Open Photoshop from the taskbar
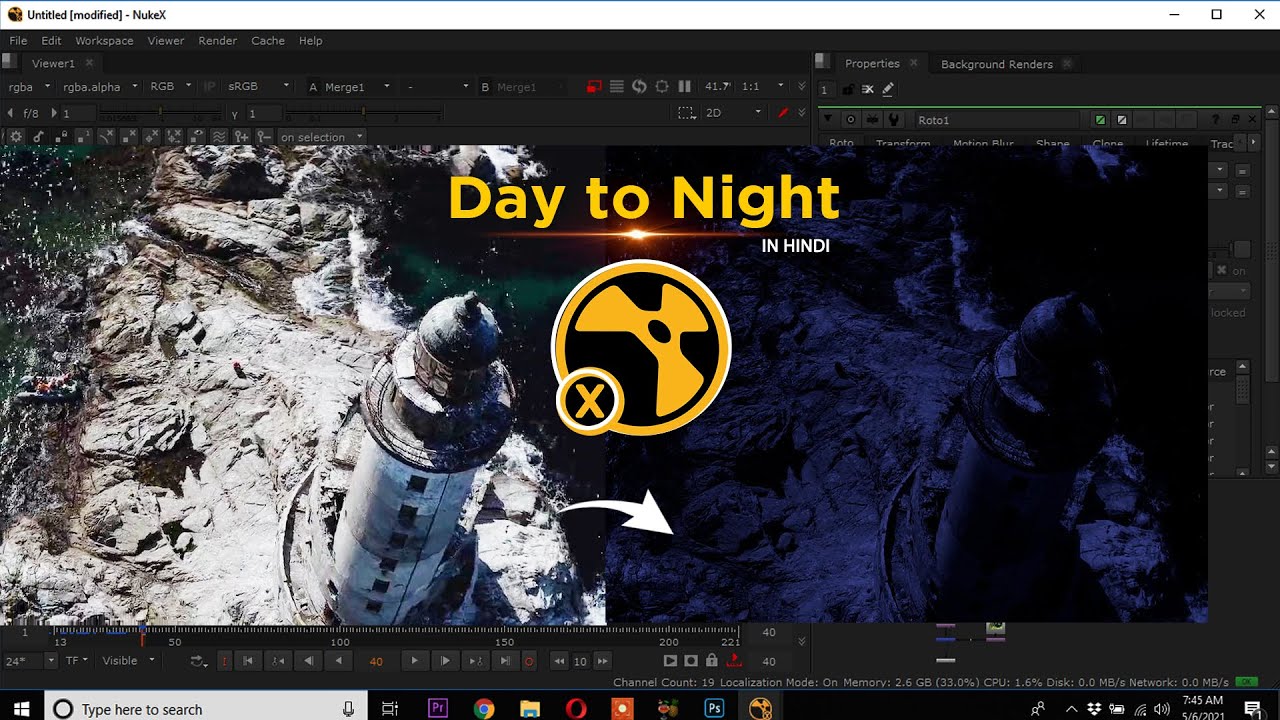Image resolution: width=1280 pixels, height=720 pixels. pyautogui.click(x=714, y=708)
